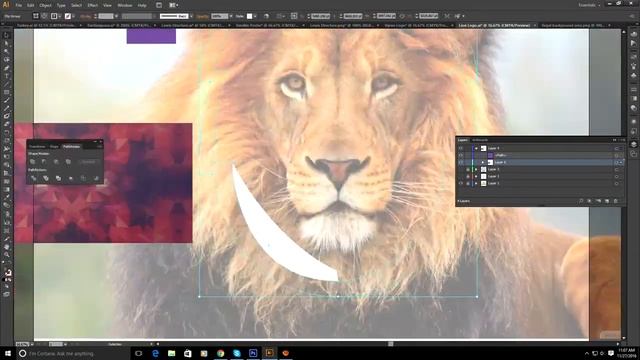Open the Layers icon in the right dock

point(633,144)
